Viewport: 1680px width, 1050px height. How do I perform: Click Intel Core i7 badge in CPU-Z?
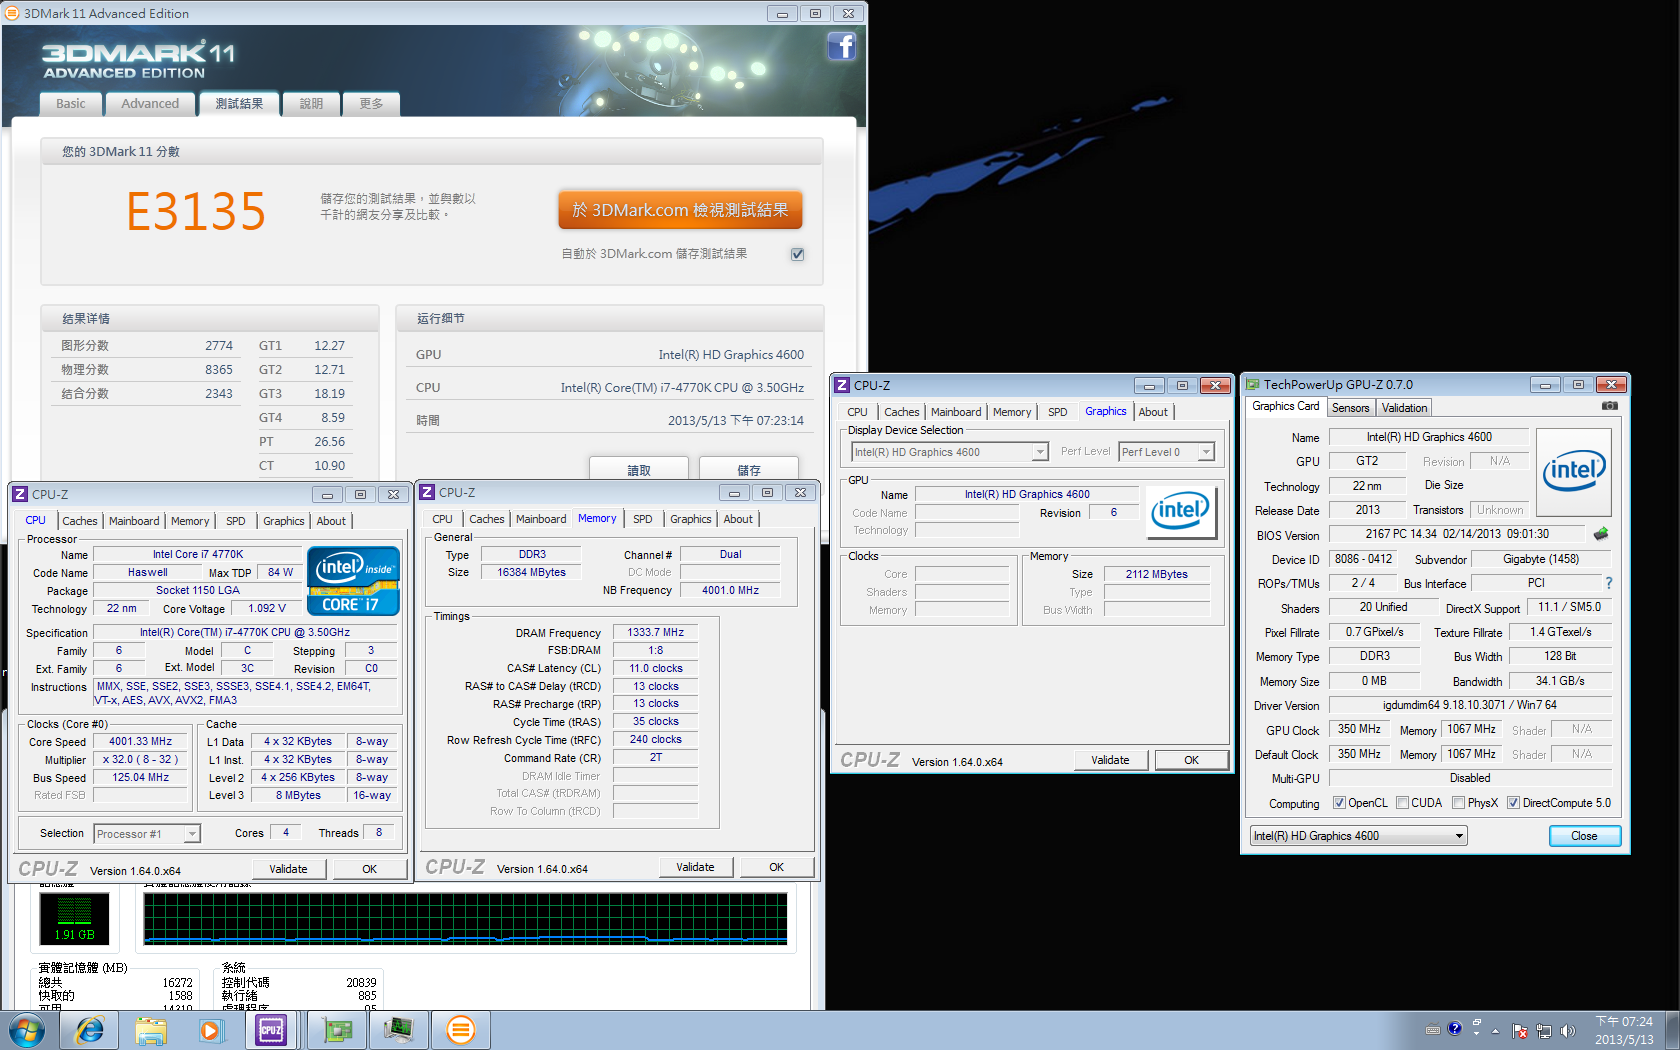(353, 580)
